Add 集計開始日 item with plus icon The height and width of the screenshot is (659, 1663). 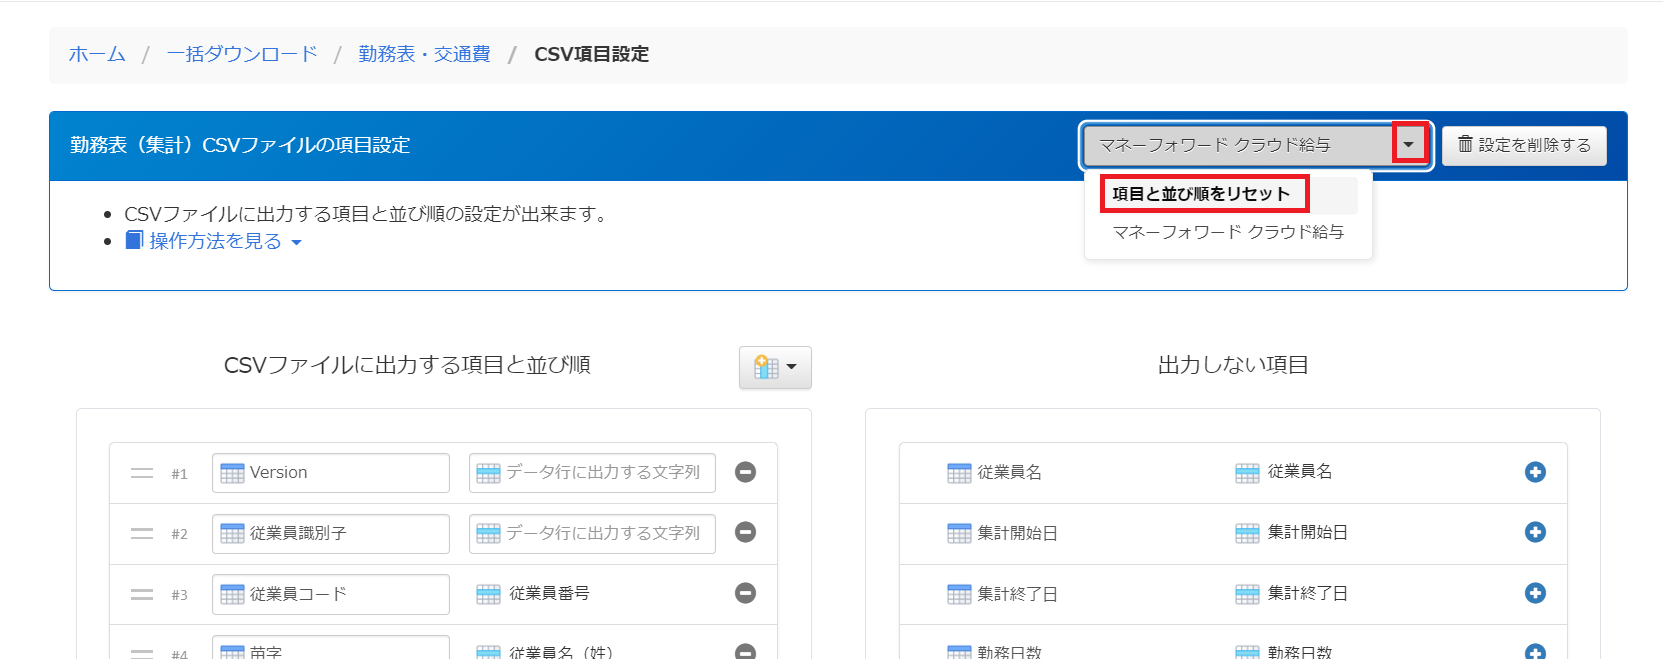1535,532
